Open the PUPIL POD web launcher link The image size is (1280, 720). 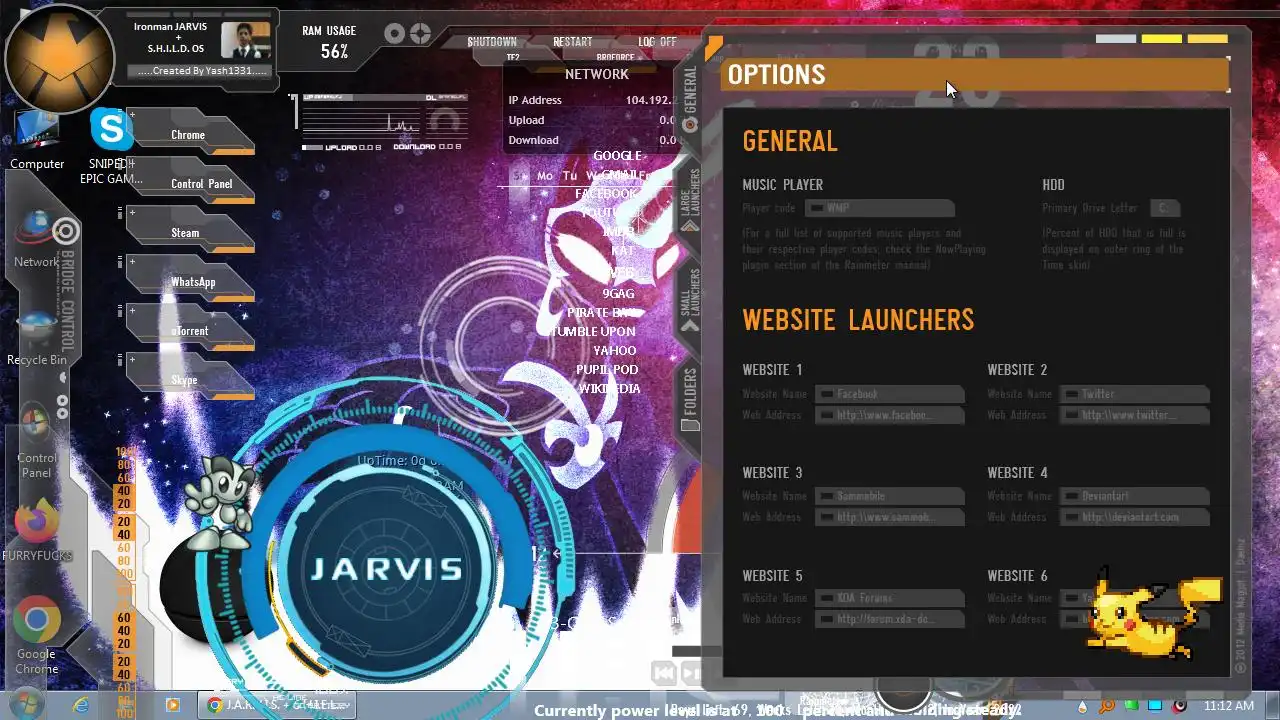click(607, 369)
